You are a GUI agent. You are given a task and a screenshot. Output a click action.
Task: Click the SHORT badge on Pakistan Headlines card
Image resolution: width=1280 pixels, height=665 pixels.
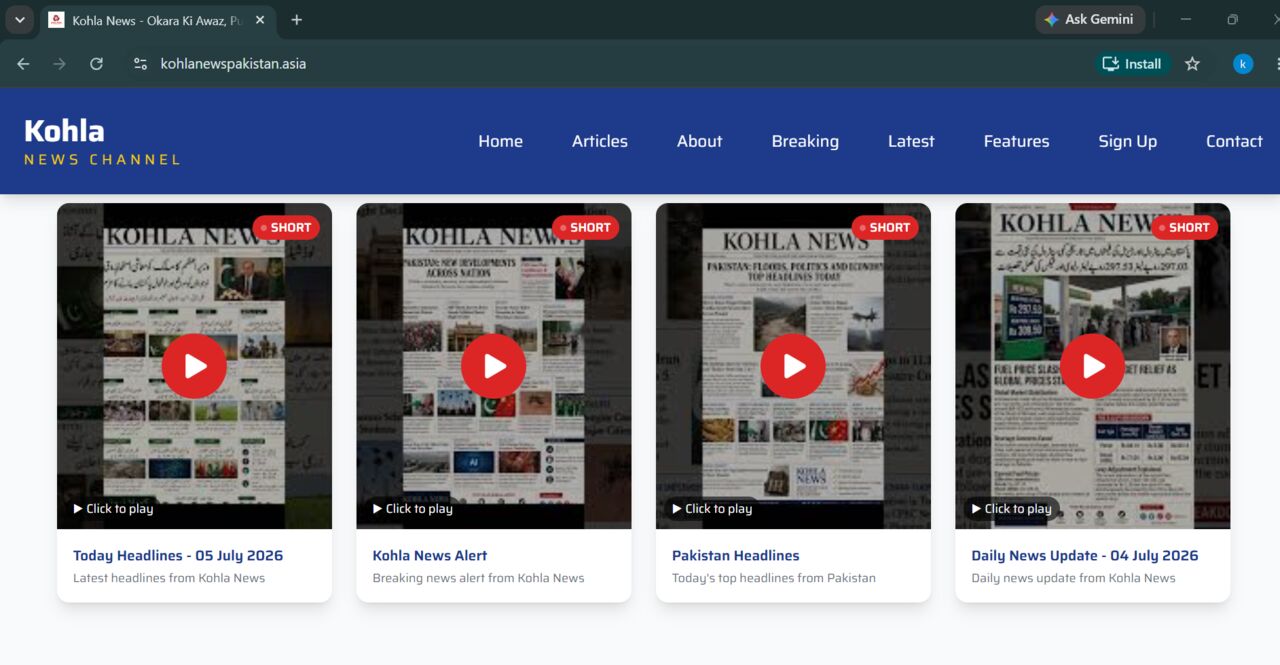[885, 227]
